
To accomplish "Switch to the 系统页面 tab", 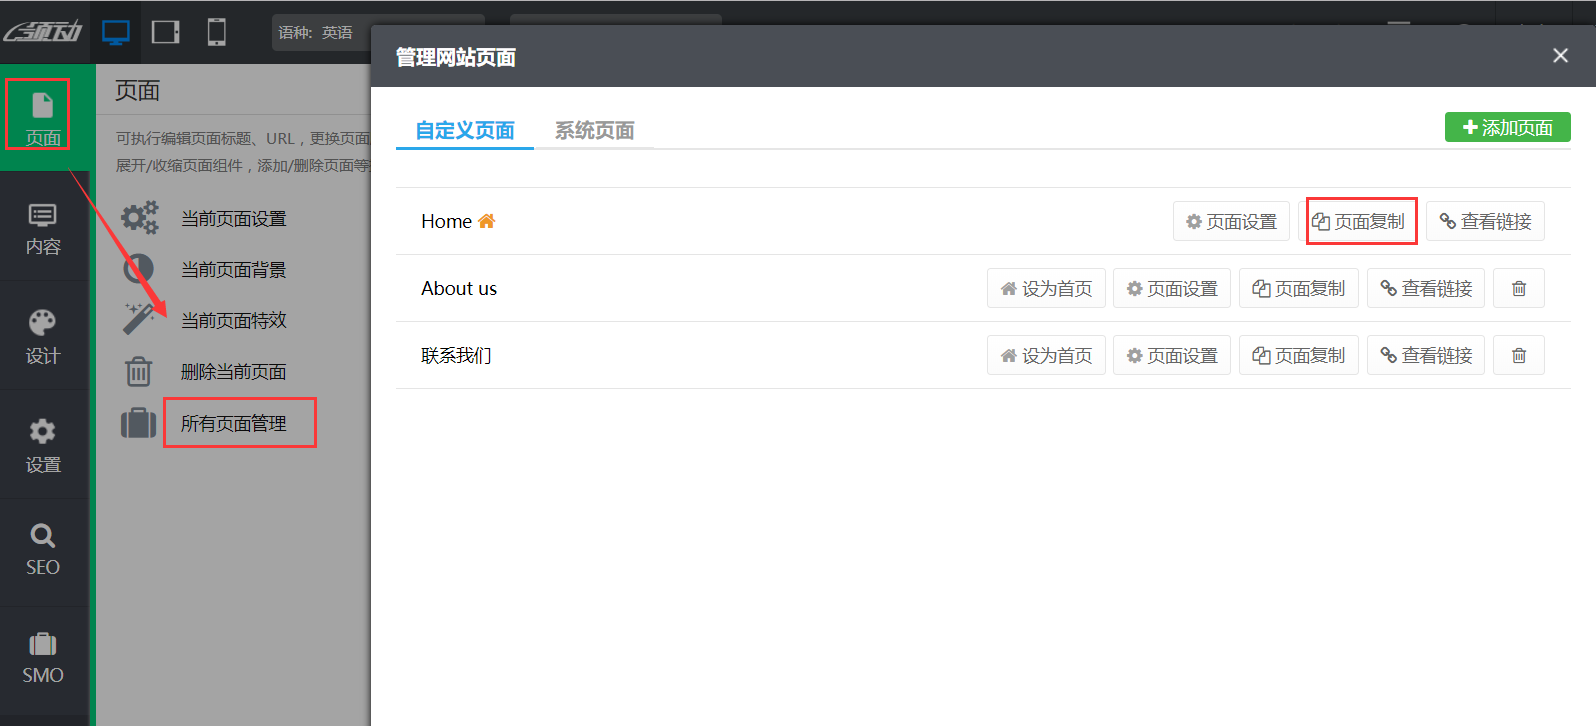I will pyautogui.click(x=594, y=131).
